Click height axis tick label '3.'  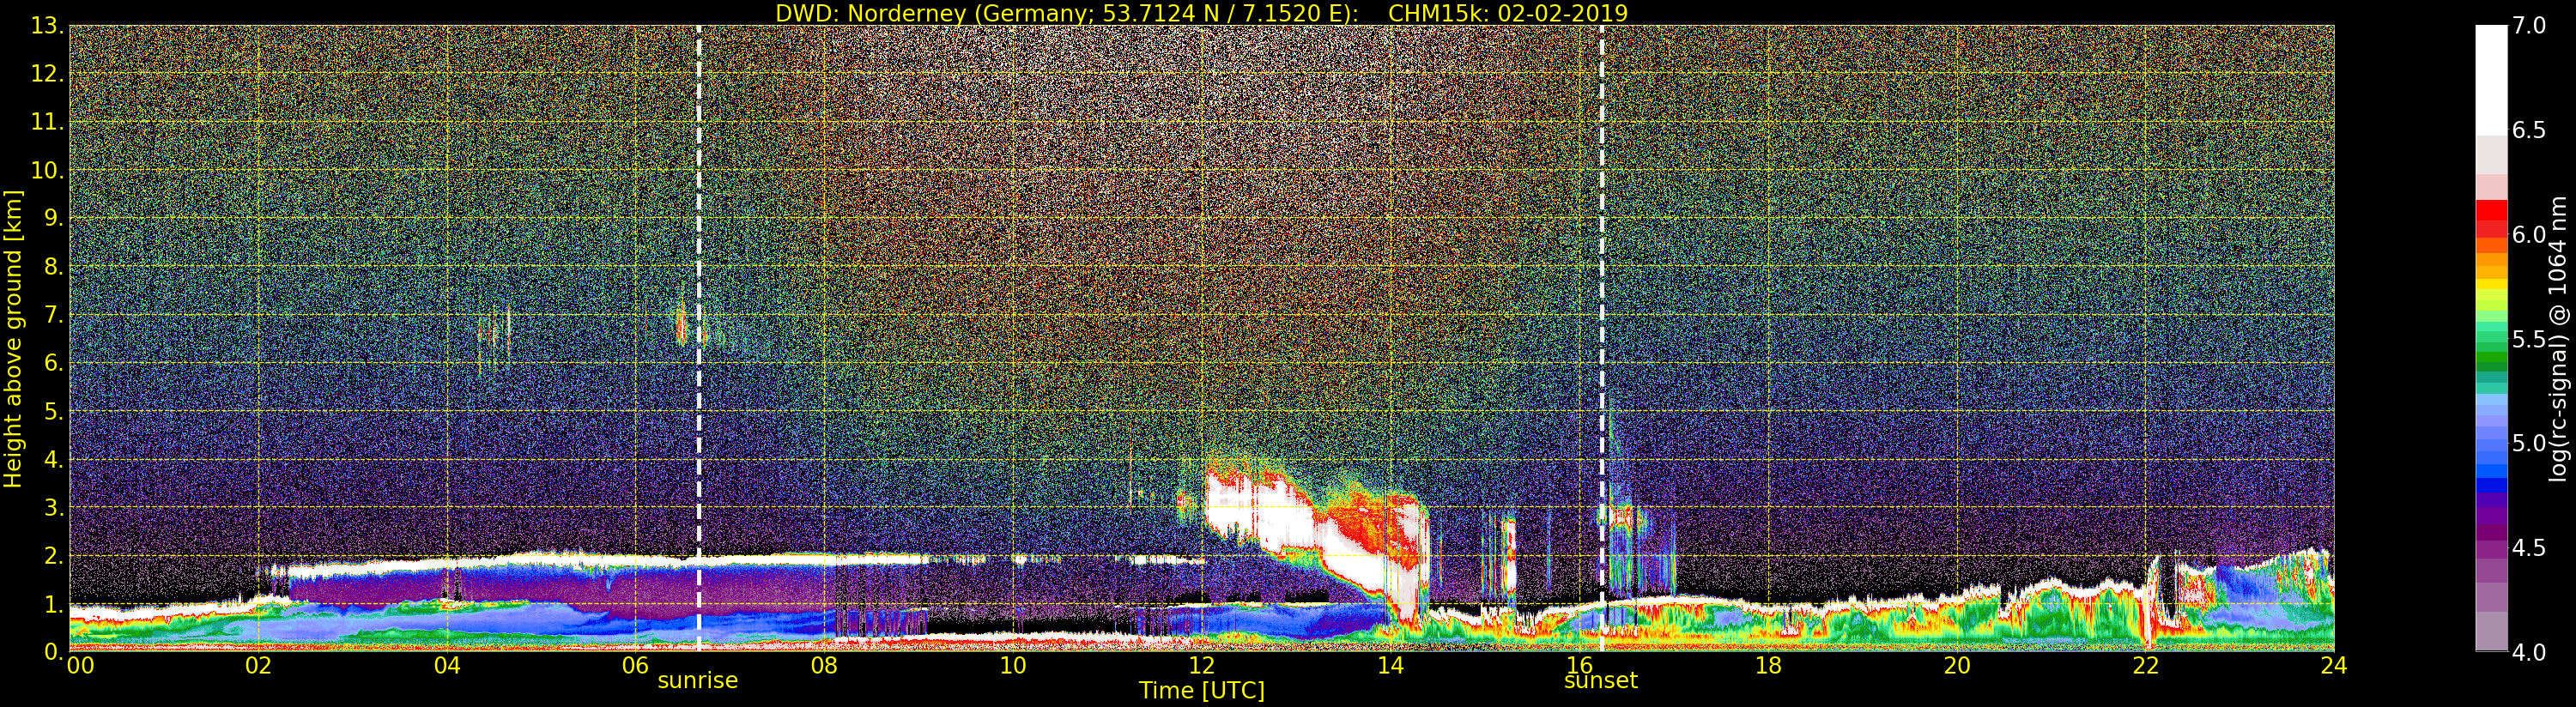pyautogui.click(x=54, y=508)
